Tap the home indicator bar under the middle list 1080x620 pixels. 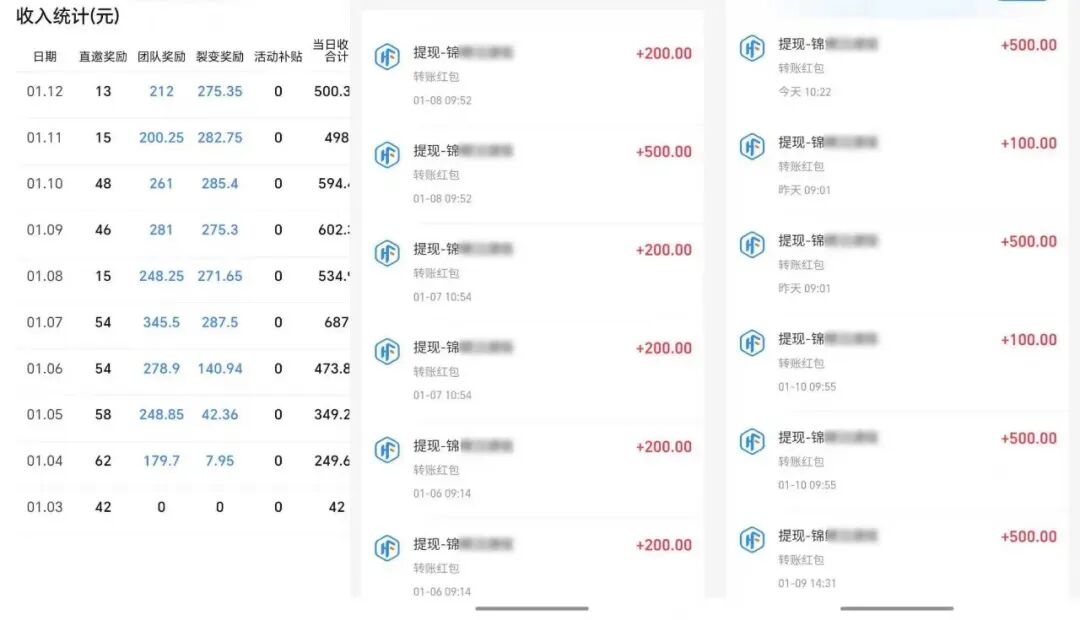(x=532, y=608)
